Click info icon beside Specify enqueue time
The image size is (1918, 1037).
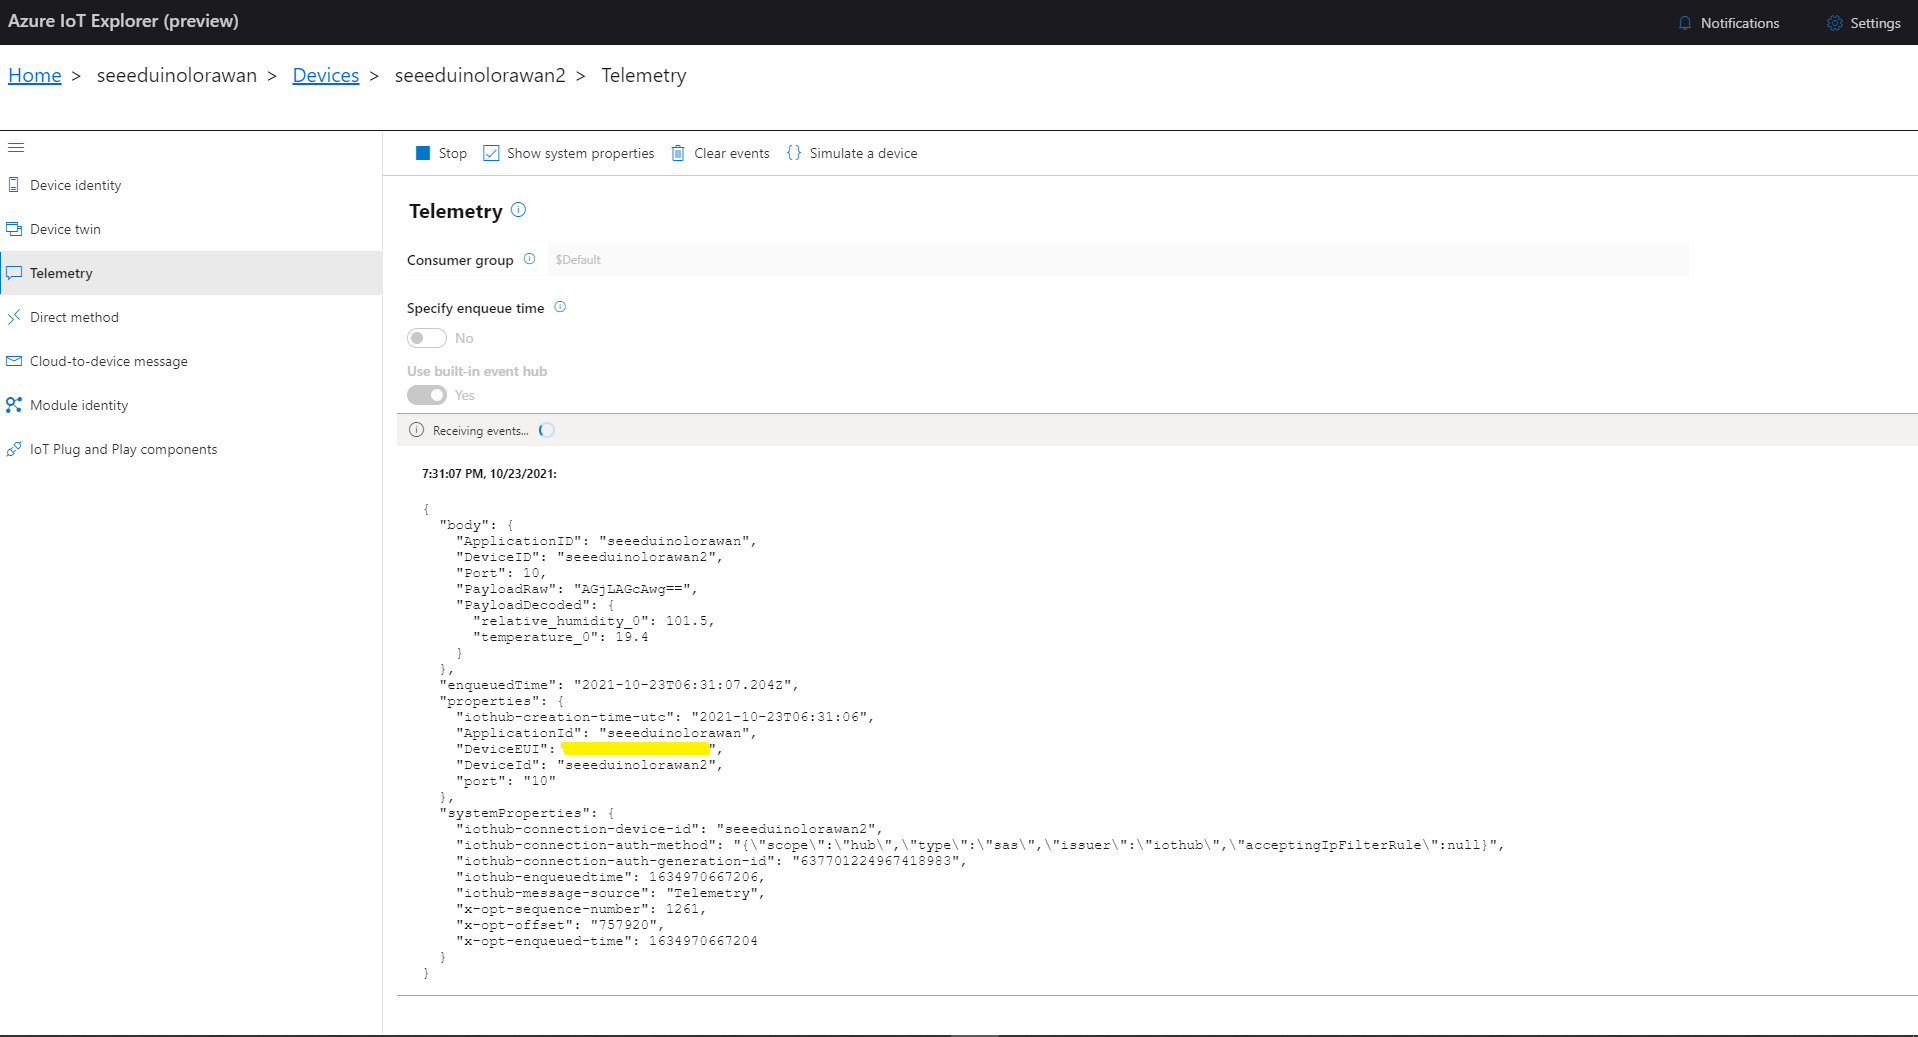pyautogui.click(x=560, y=307)
